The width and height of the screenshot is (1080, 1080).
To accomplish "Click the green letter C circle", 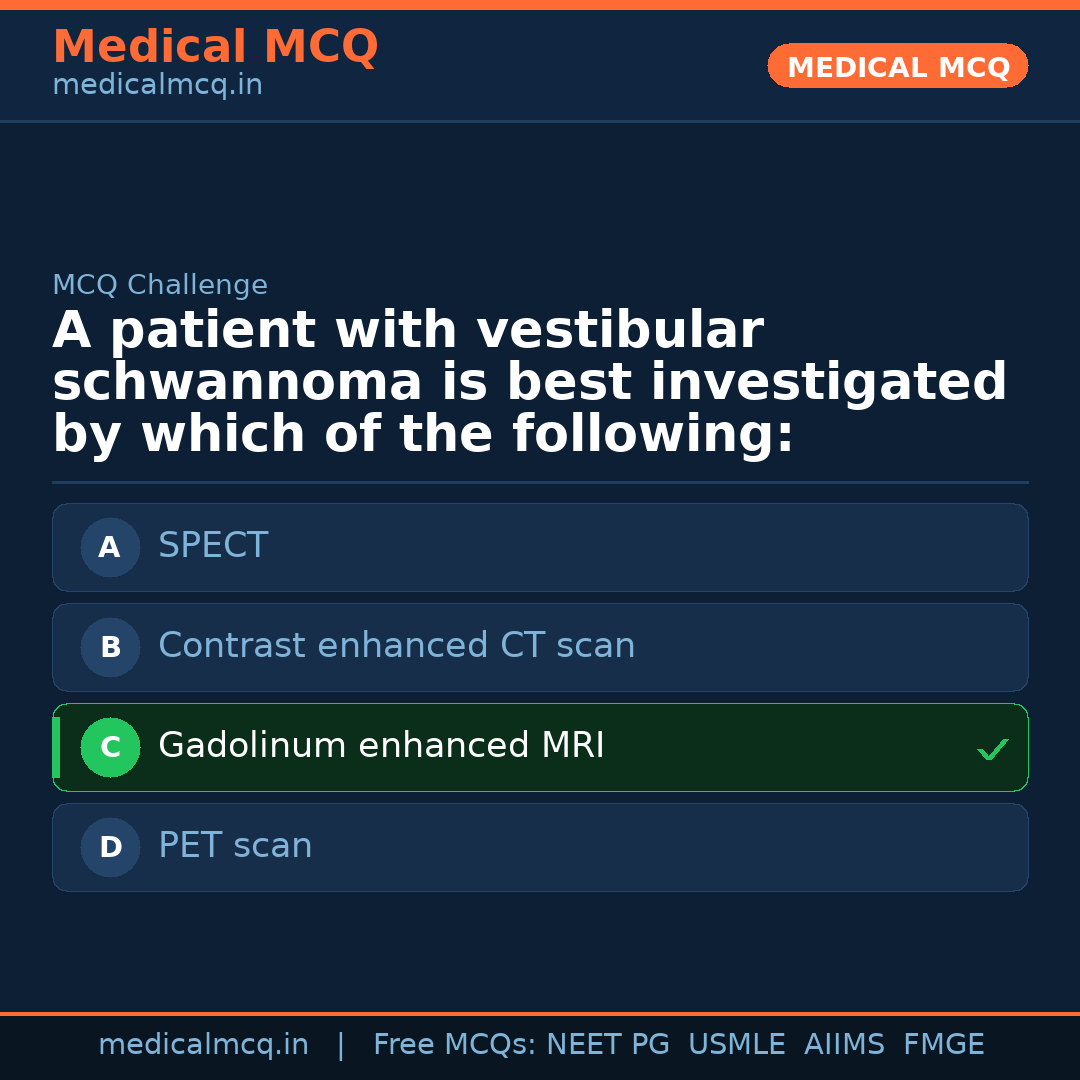I will tap(110, 747).
